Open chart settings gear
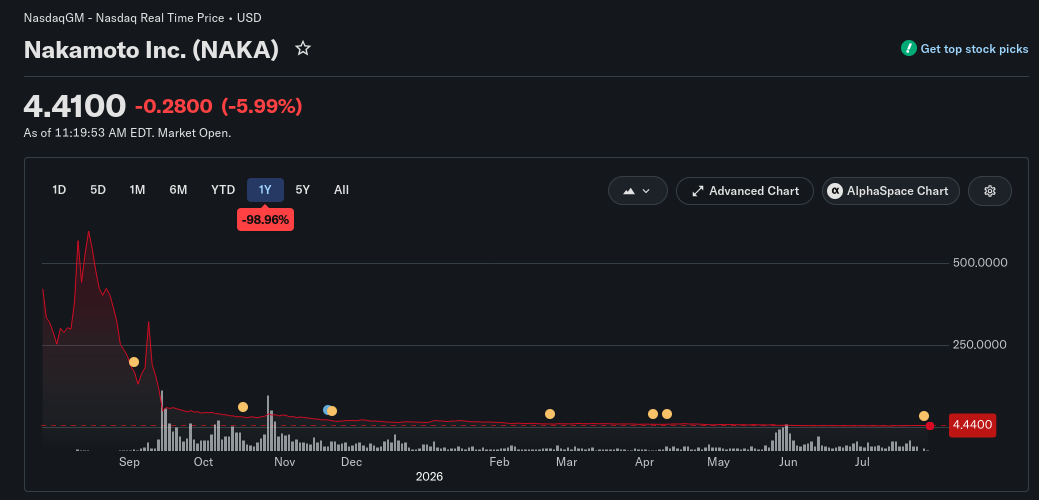This screenshot has height=500, width=1039. tap(990, 191)
